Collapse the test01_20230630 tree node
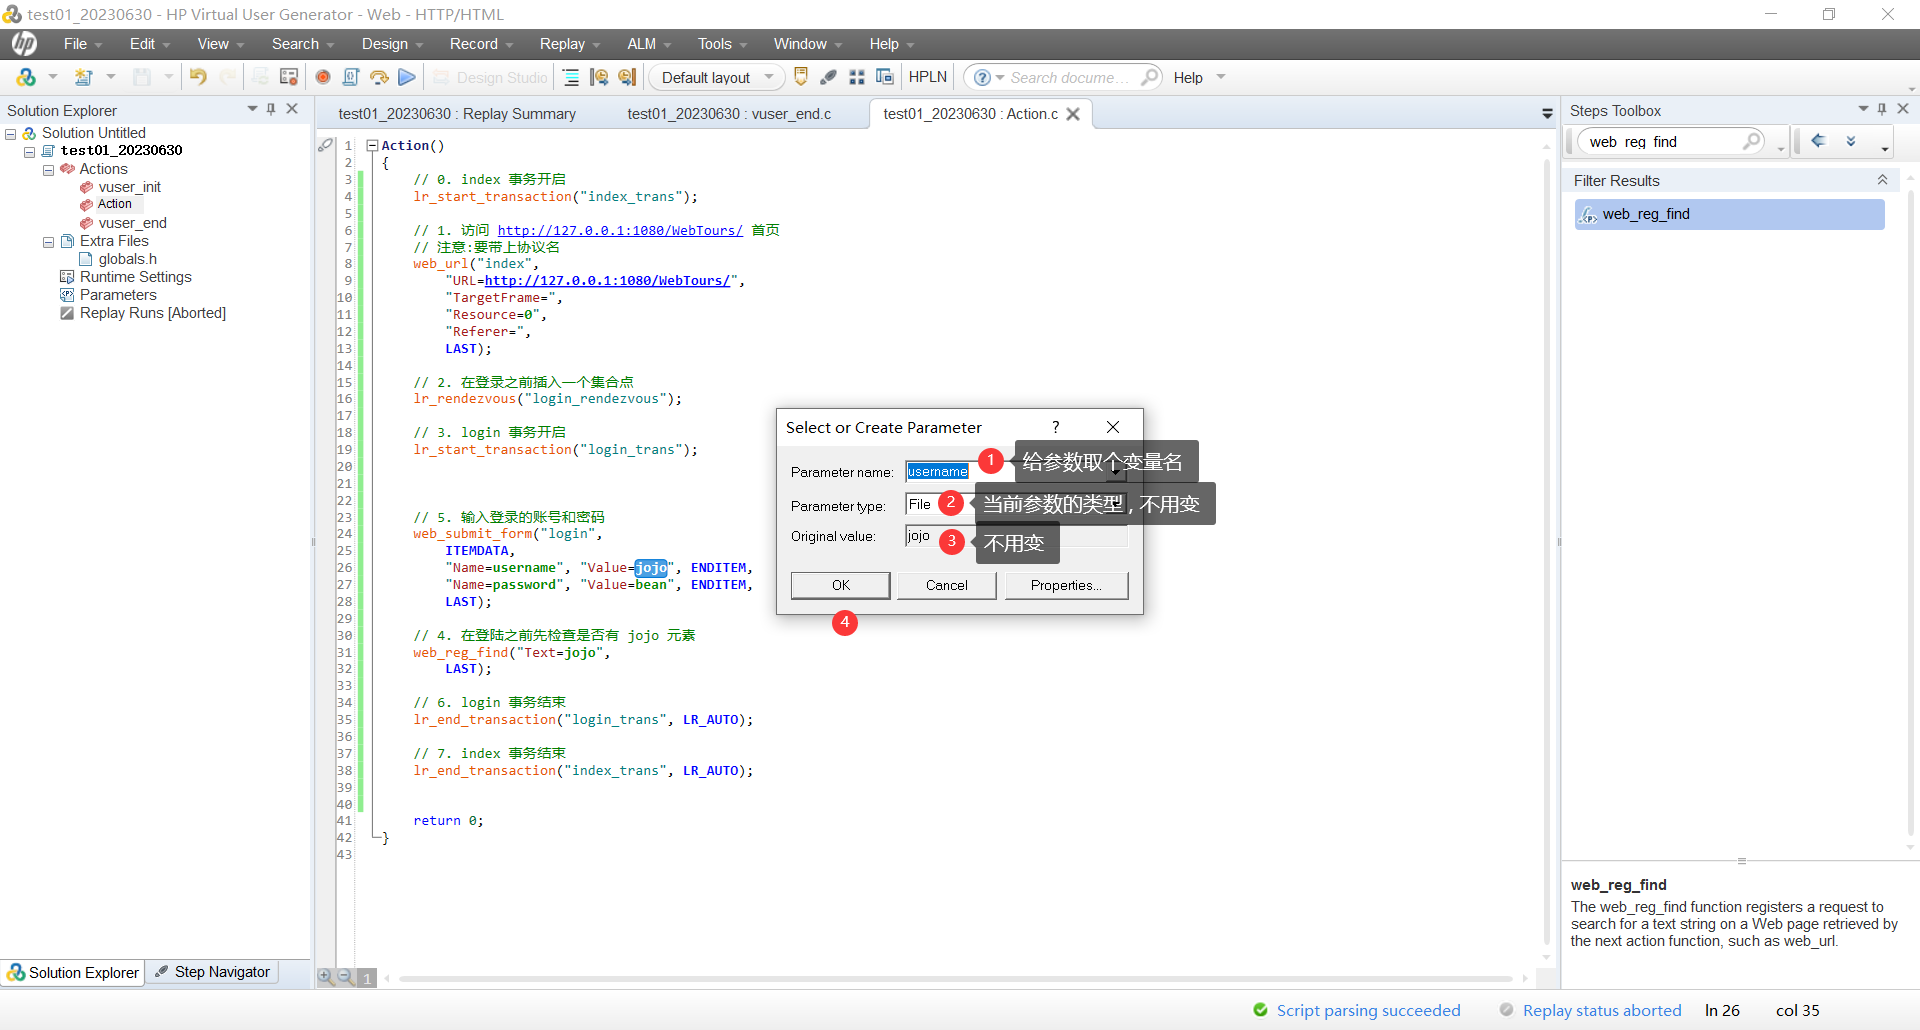Screen dimensions: 1920x1030 [x=29, y=152]
